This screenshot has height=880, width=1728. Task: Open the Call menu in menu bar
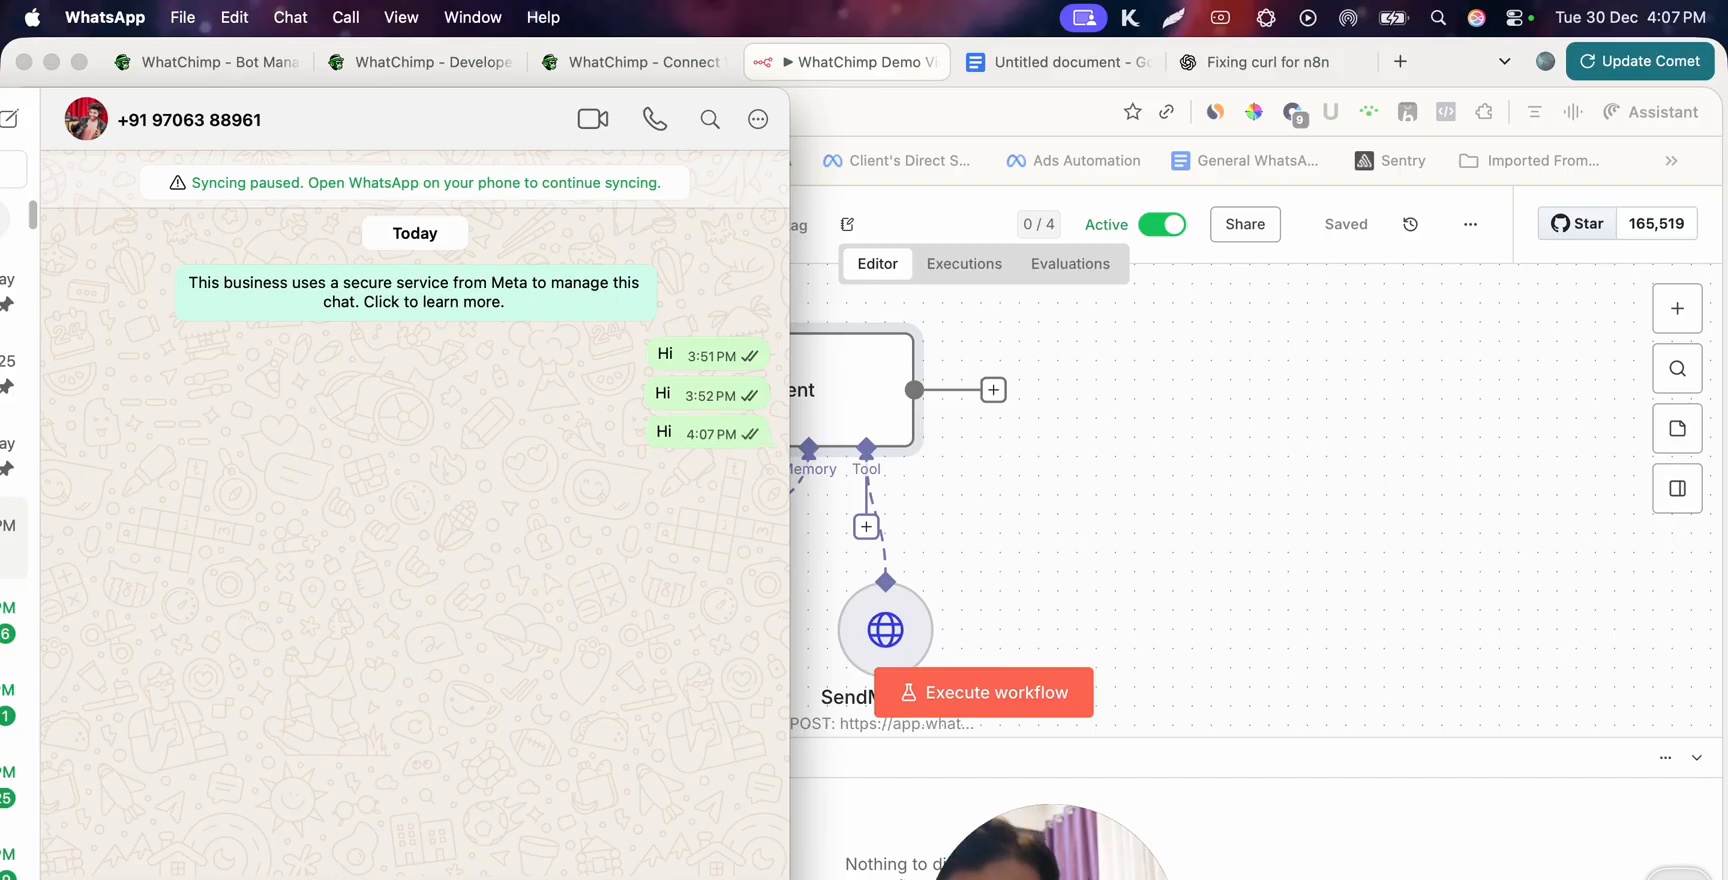tap(346, 17)
